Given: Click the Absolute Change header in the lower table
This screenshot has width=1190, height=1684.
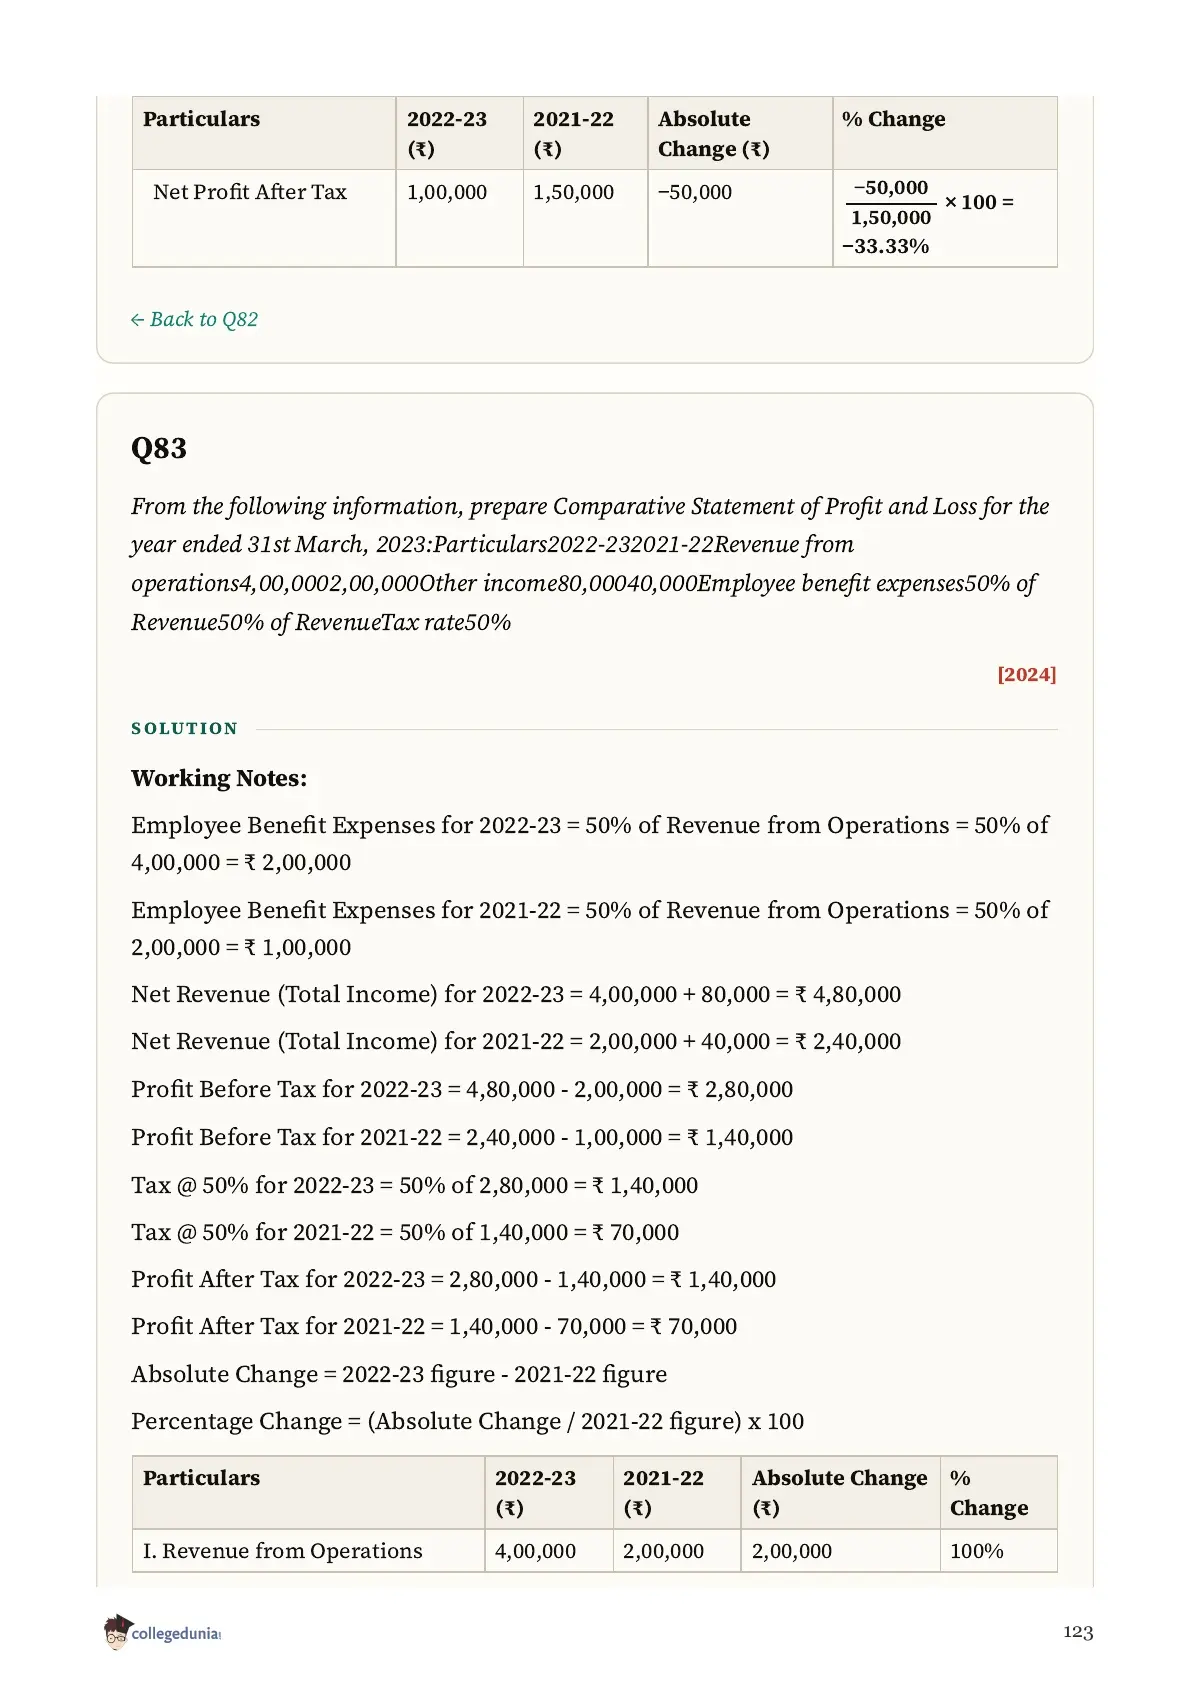Looking at the screenshot, I should pyautogui.click(x=840, y=1492).
